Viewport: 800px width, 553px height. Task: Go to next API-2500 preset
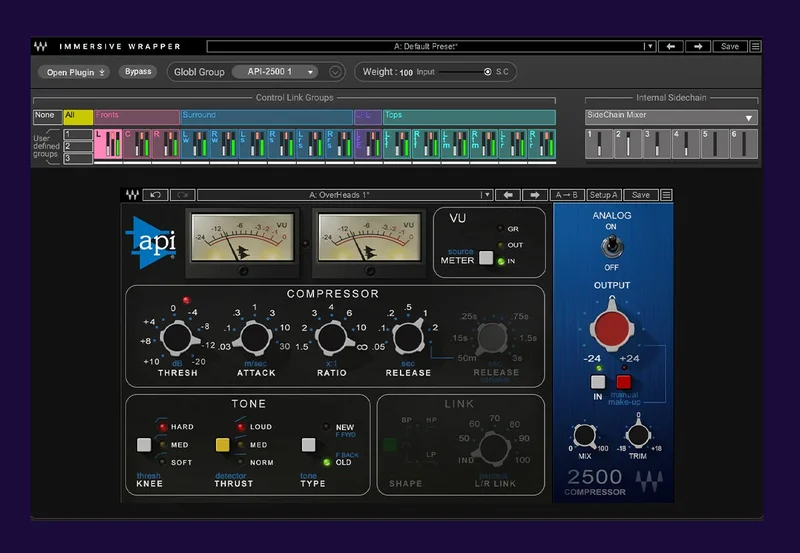(535, 195)
